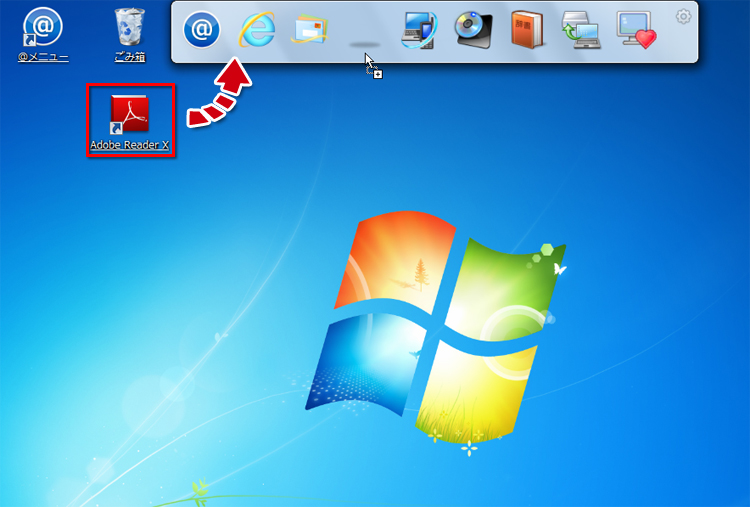Screen dimensions: 750x507
Task: Open Windows Live Mail in the launcher bar
Action: tap(310, 30)
